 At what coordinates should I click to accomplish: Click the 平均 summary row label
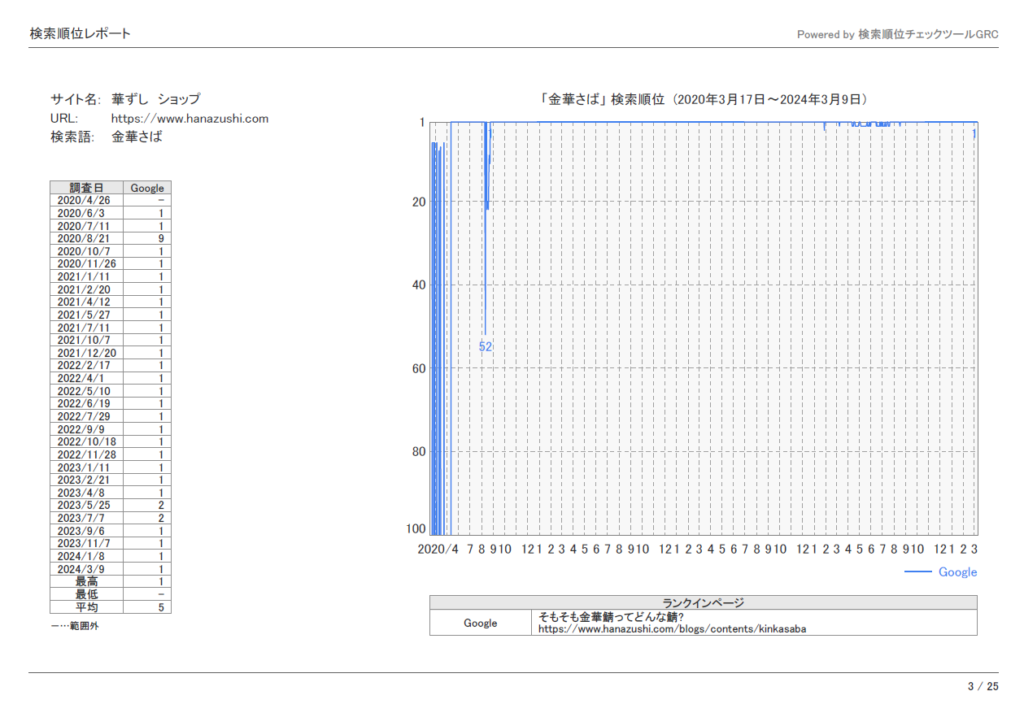(x=86, y=607)
